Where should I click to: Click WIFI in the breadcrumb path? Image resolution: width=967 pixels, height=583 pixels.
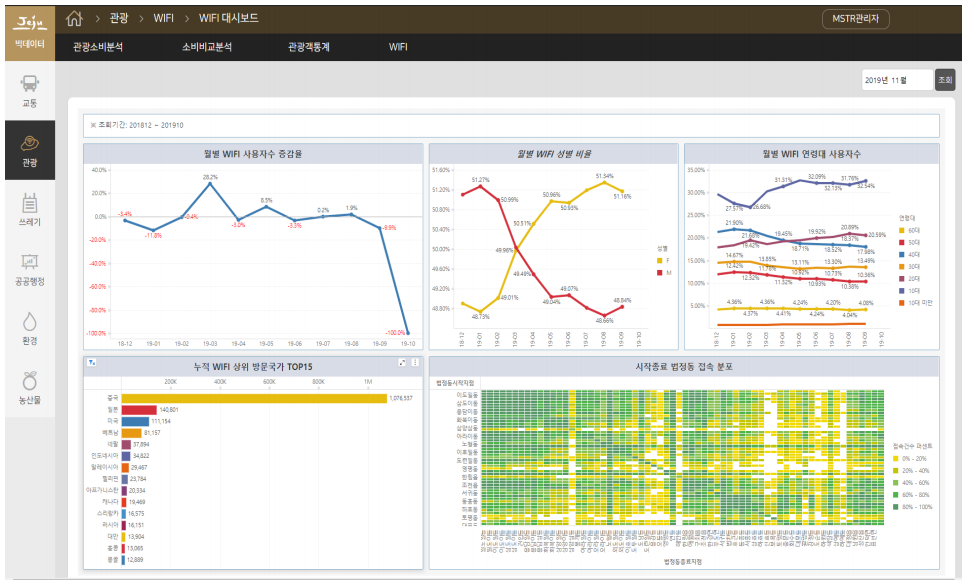[x=163, y=19]
